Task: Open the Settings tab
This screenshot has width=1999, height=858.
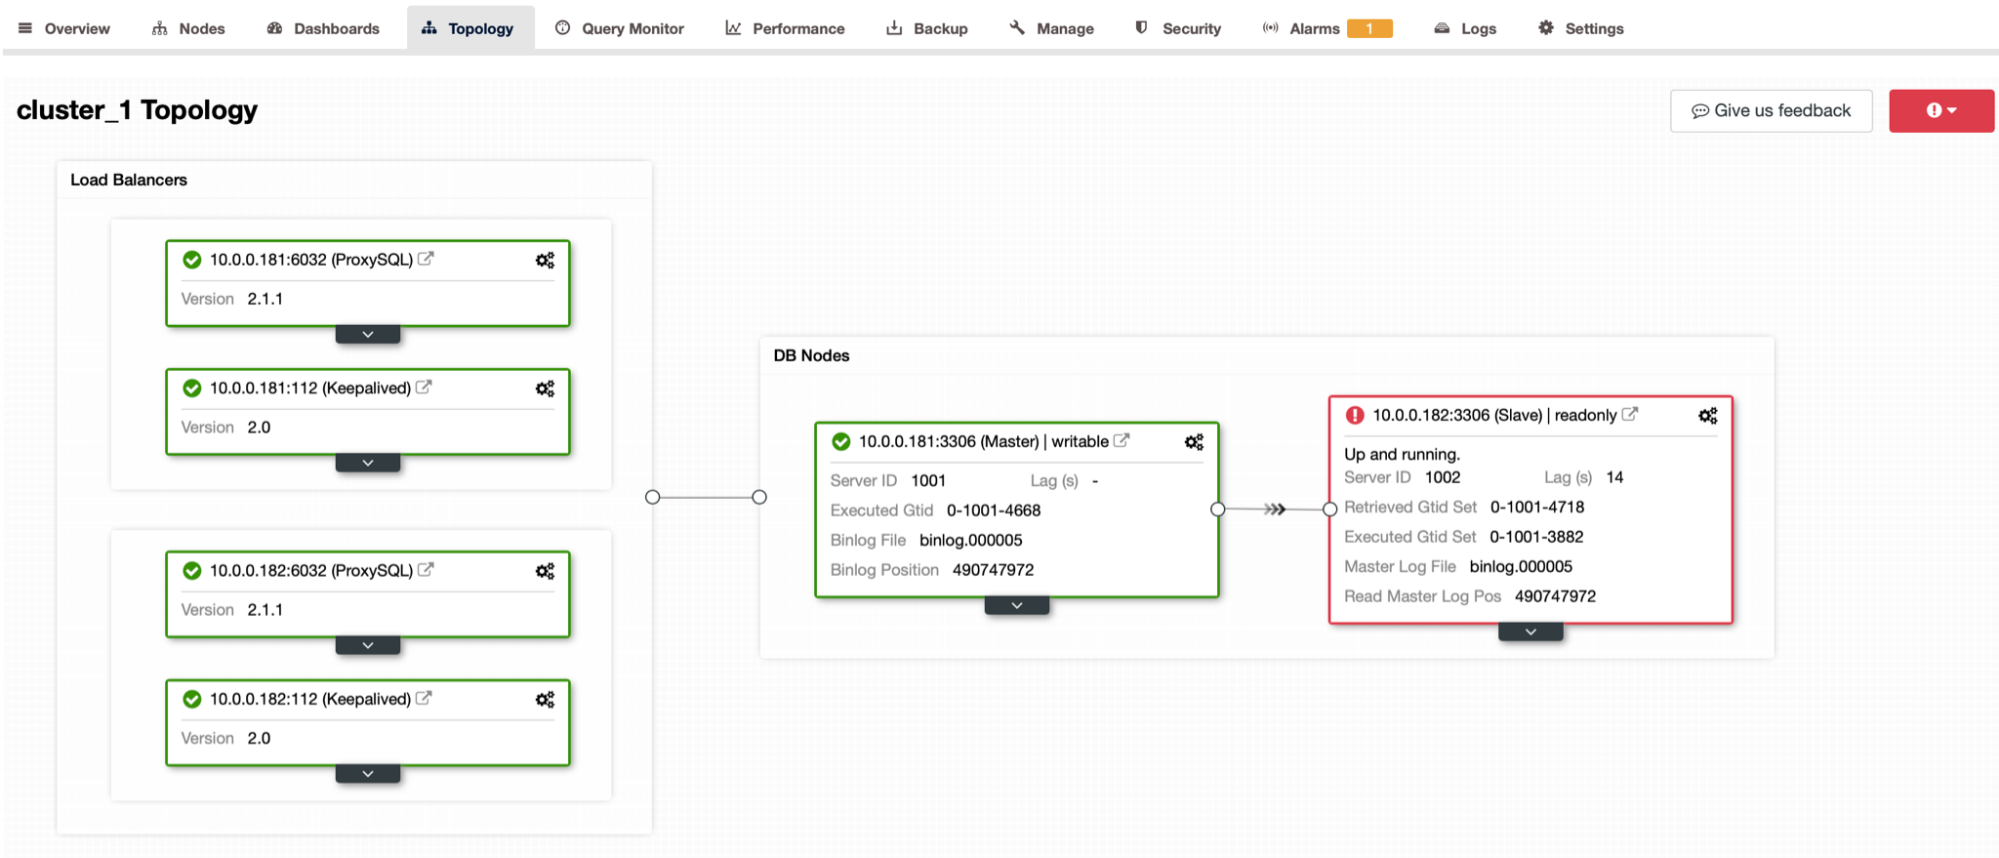Action: click(1581, 29)
